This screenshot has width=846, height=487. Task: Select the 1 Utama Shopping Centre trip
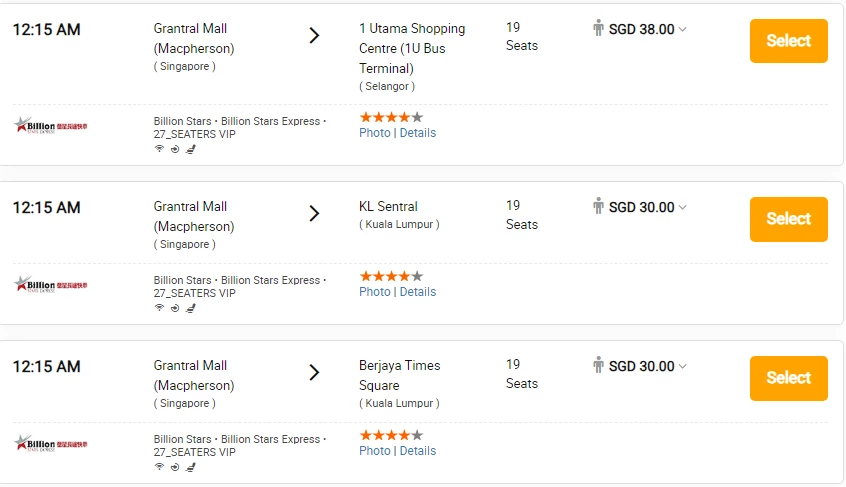tap(788, 41)
